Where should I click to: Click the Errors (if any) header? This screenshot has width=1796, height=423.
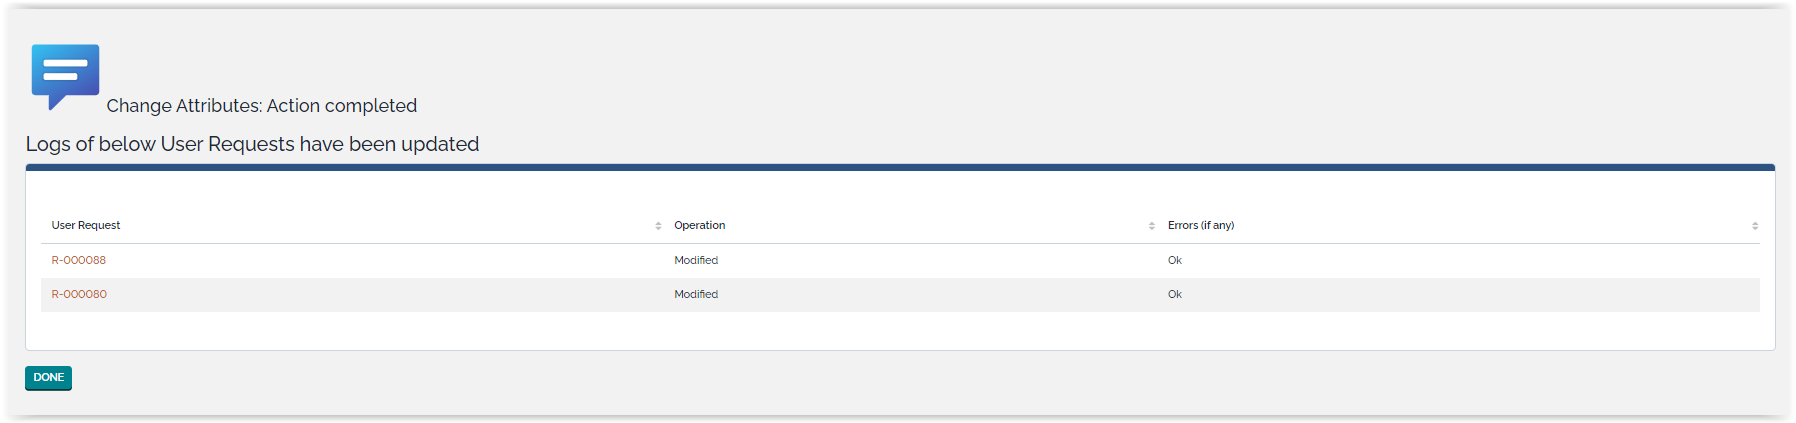[x=1201, y=226]
